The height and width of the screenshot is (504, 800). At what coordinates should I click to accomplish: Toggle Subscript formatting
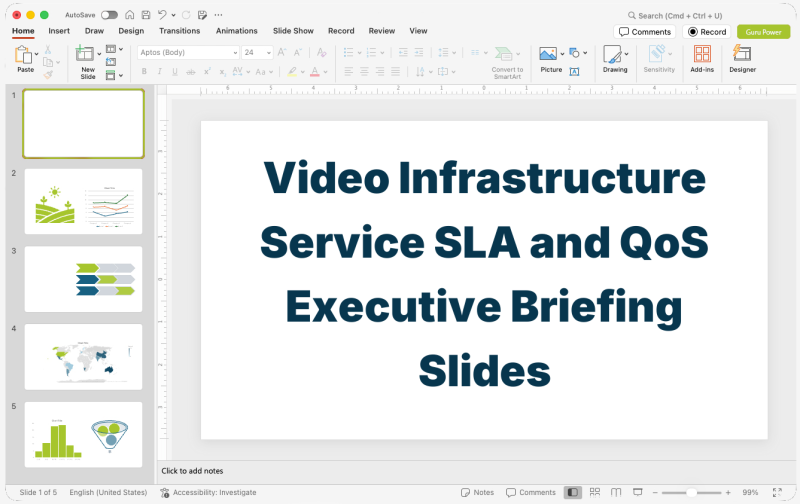click(222, 72)
